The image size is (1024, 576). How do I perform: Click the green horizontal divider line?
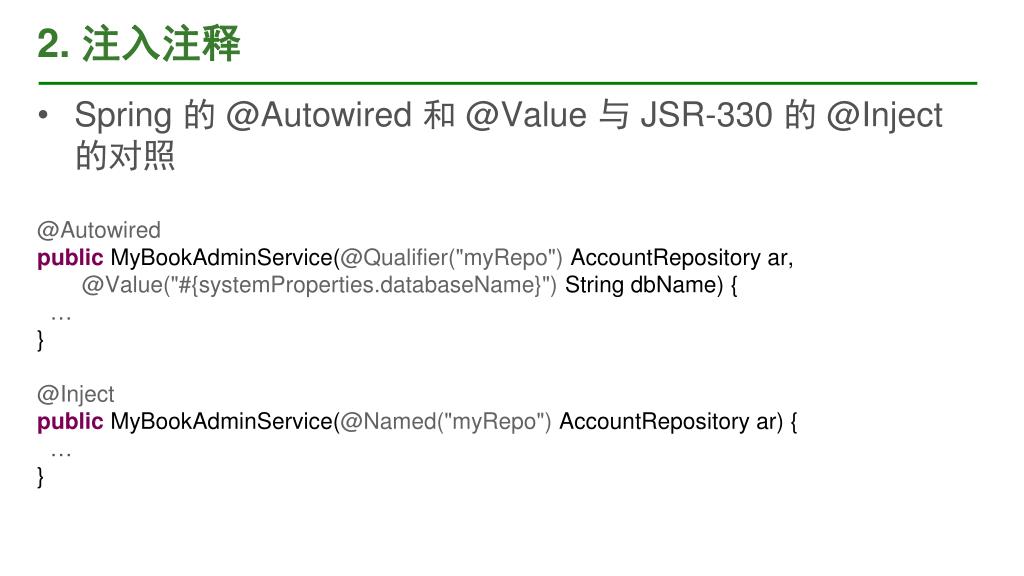point(507,84)
